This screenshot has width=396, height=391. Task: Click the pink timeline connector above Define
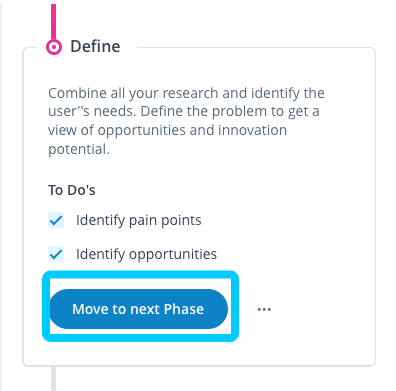54,22
